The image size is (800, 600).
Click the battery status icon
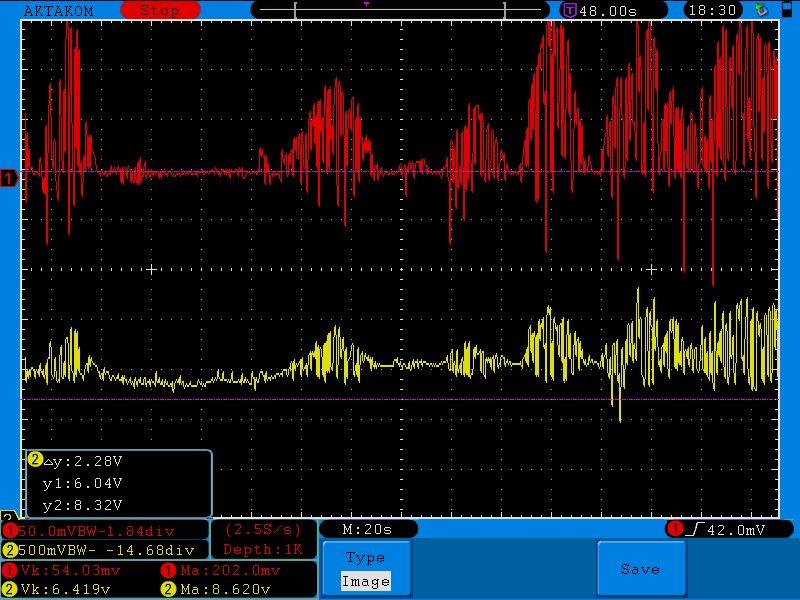(787, 9)
